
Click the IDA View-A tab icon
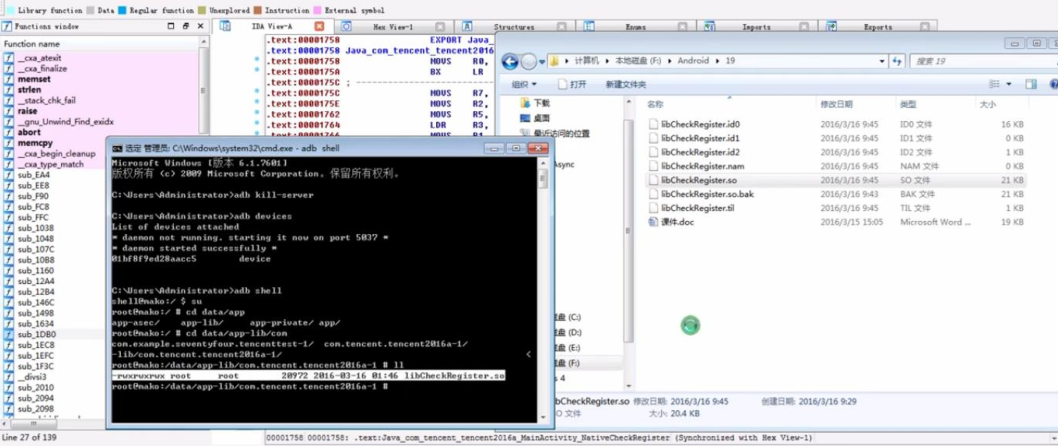[x=225, y=26]
